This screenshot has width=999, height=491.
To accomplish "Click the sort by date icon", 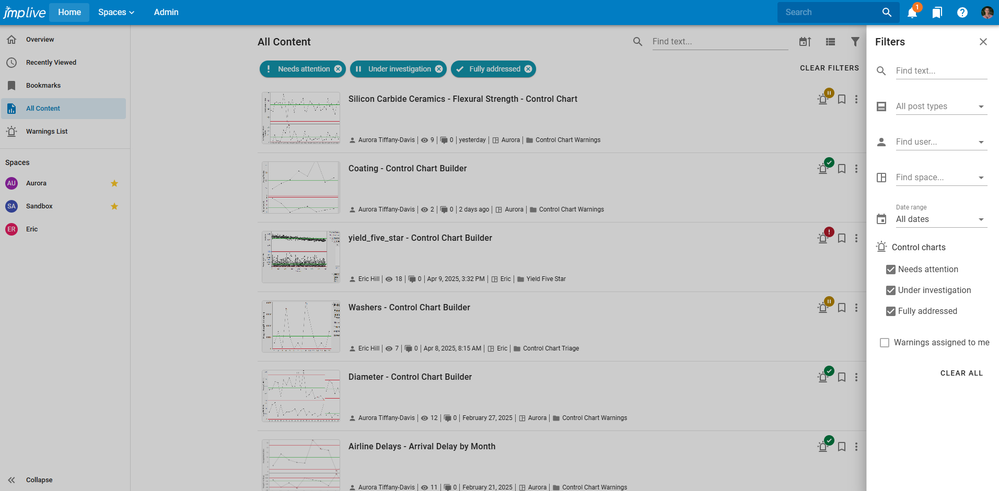I will pyautogui.click(x=805, y=41).
